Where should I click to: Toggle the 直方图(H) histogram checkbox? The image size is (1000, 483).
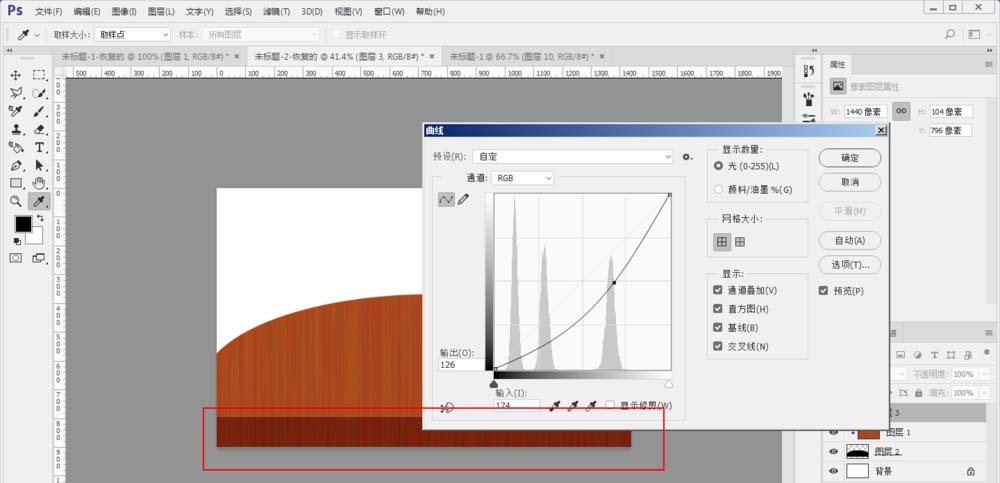tap(718, 309)
